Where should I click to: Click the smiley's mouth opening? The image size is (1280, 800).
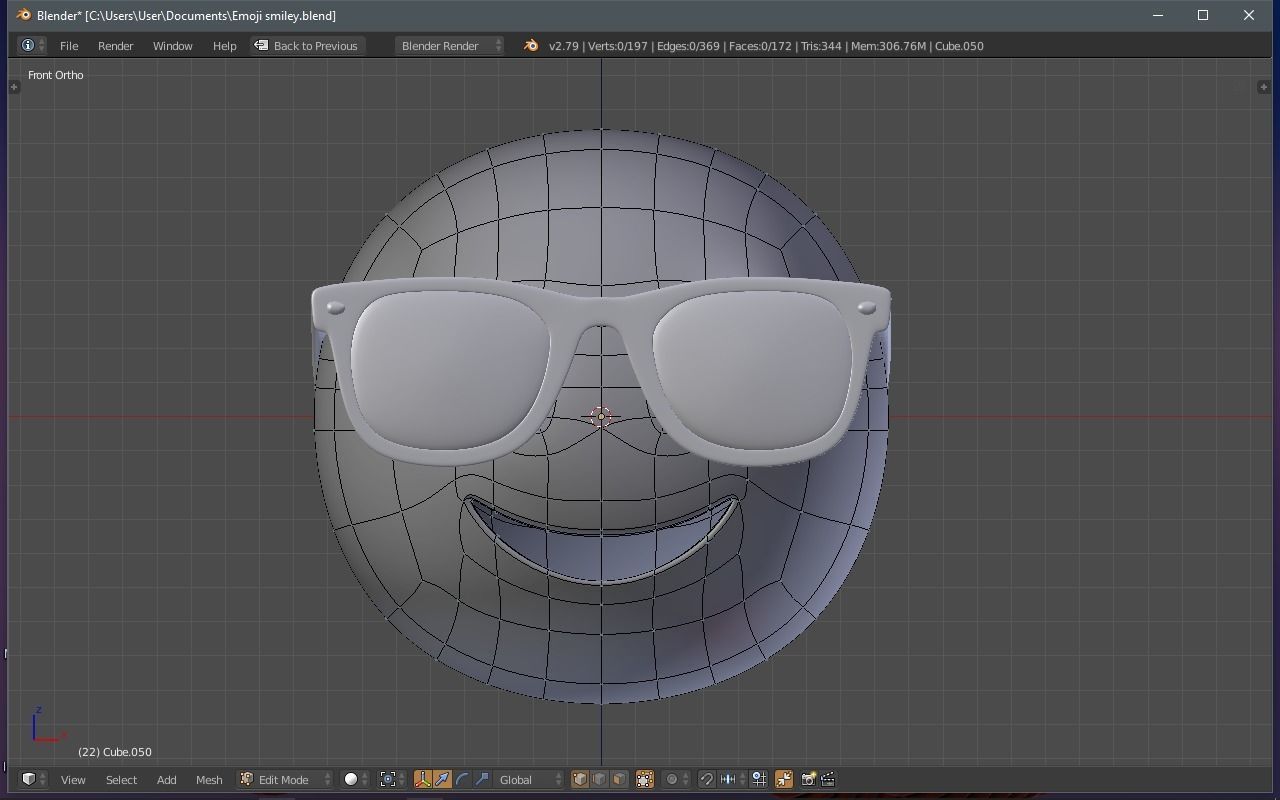(x=601, y=545)
